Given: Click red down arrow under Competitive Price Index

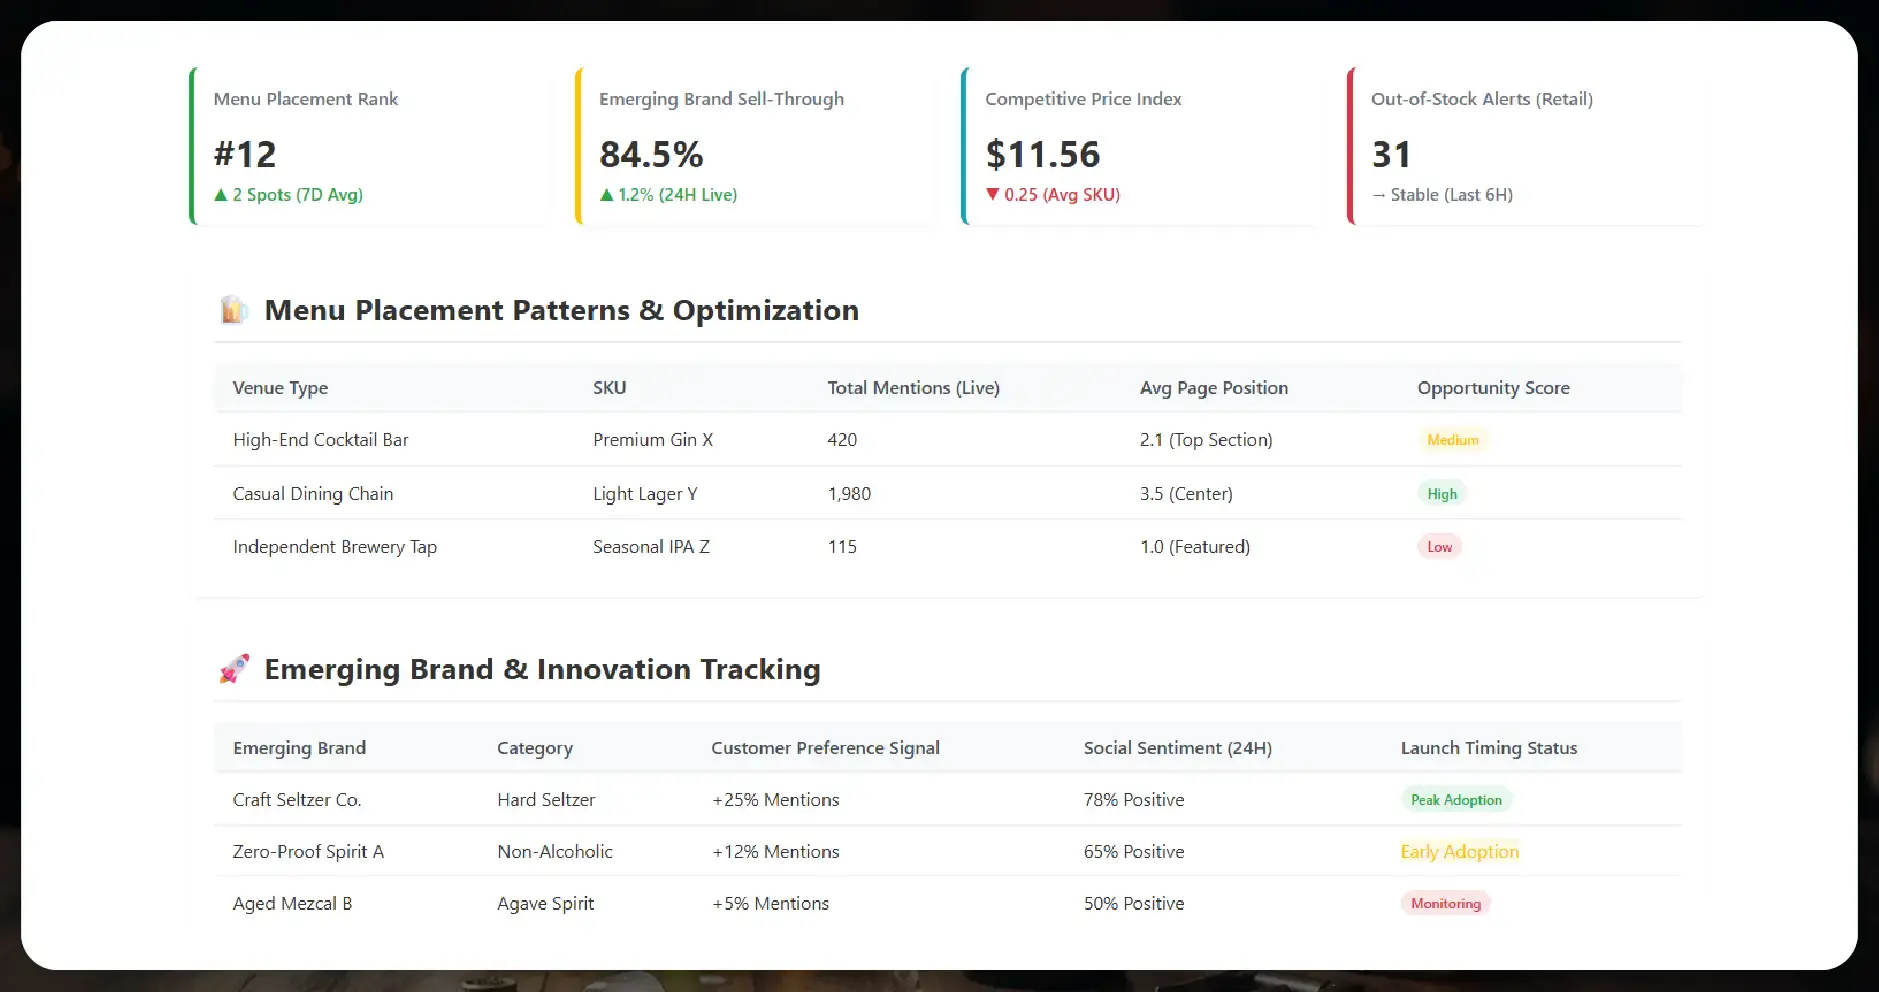Looking at the screenshot, I should click(992, 195).
